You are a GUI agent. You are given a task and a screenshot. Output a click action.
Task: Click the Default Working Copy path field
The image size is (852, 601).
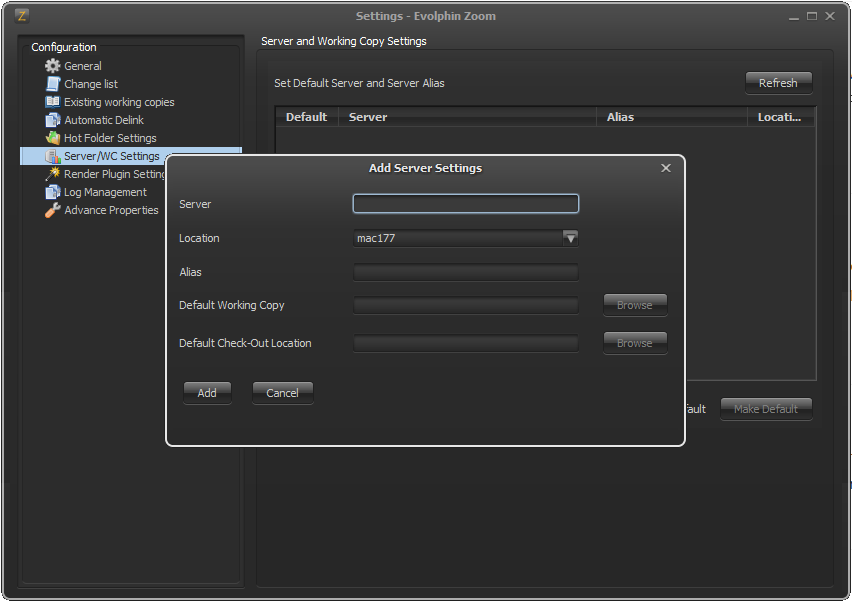[x=466, y=305]
